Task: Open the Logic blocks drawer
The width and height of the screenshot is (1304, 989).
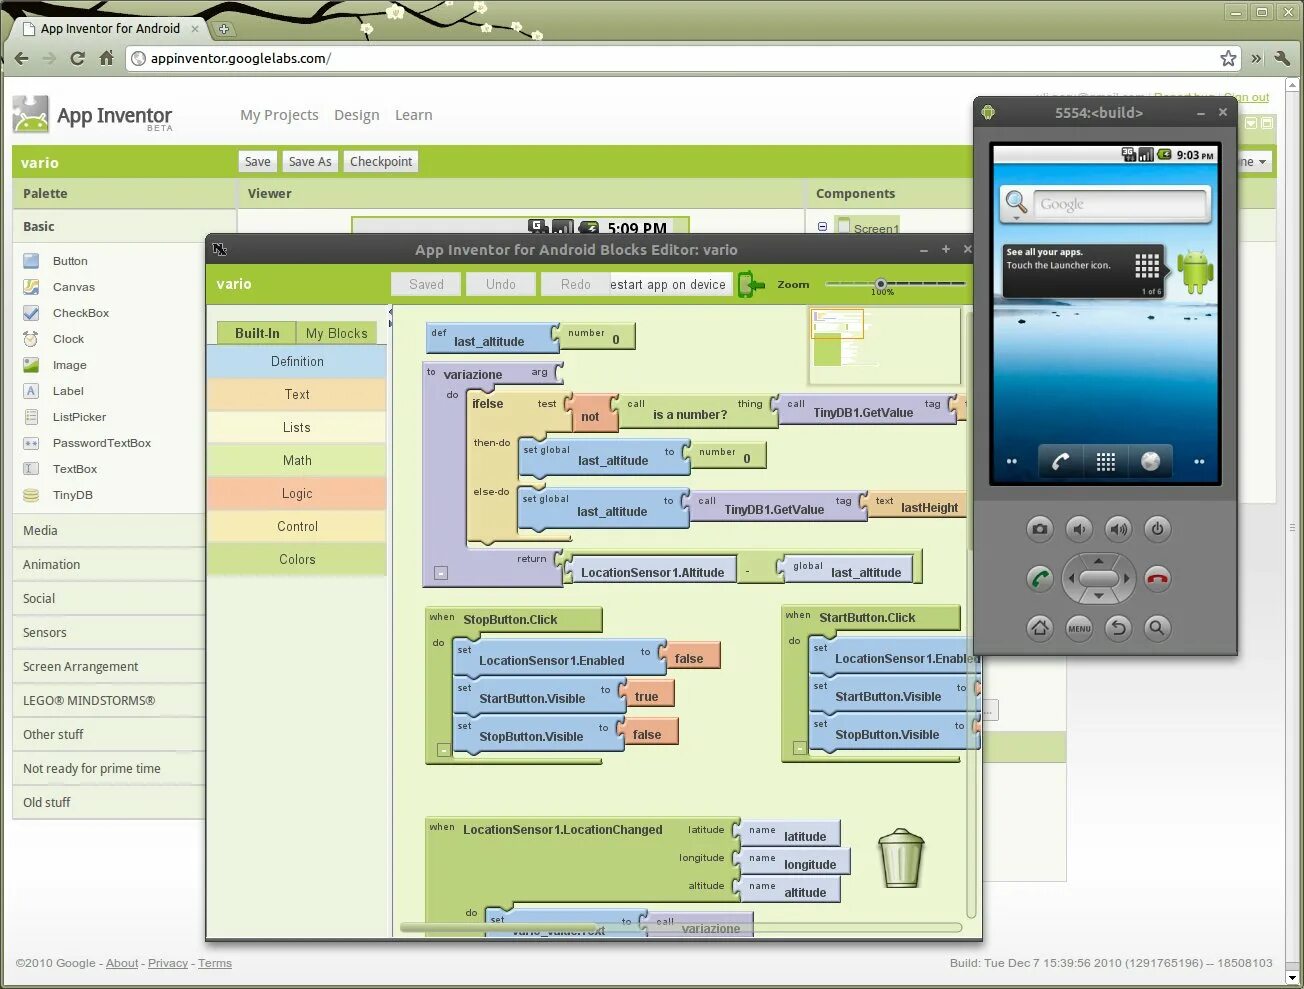Action: point(297,494)
